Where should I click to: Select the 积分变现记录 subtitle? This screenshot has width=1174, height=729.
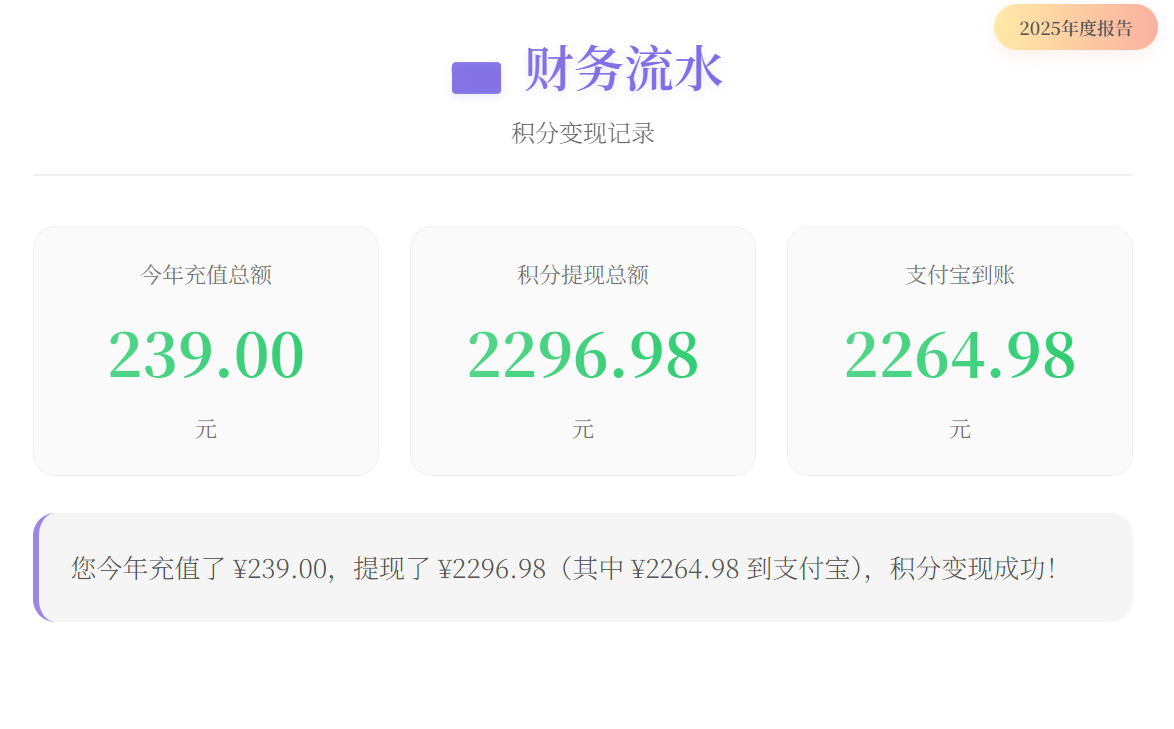click(x=583, y=133)
